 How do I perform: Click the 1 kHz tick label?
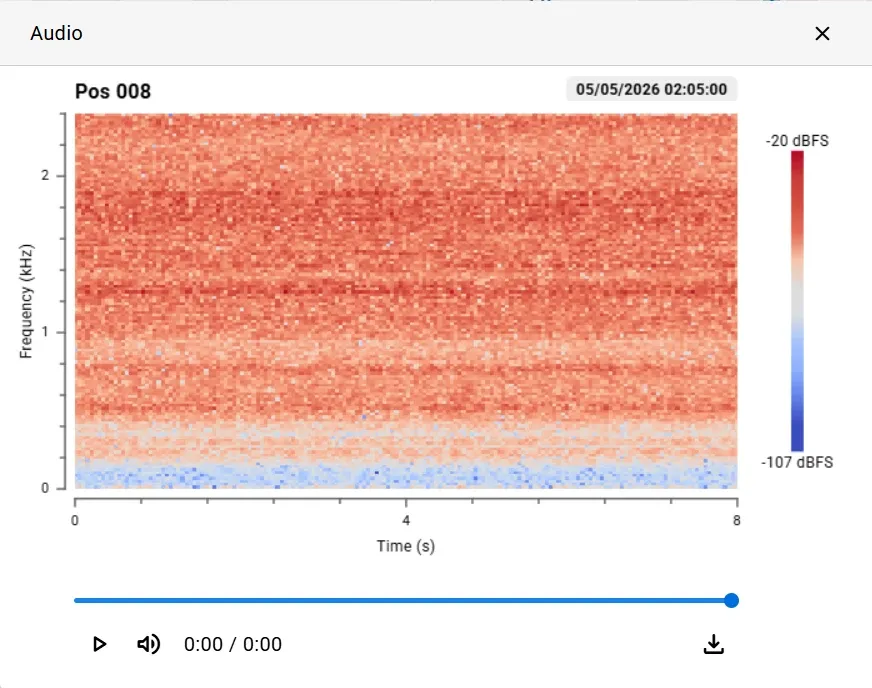tap(45, 331)
